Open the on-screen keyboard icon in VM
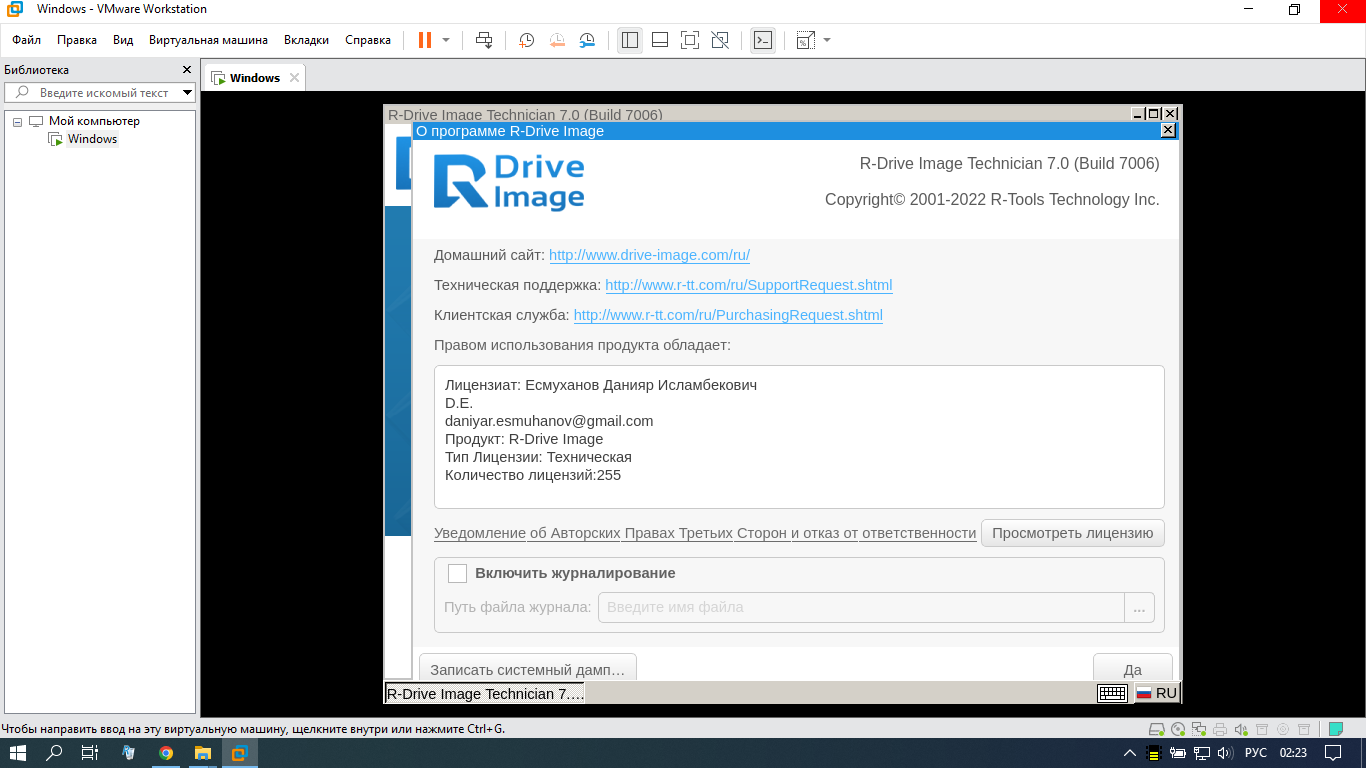This screenshot has height=768, width=1366. click(x=1112, y=693)
